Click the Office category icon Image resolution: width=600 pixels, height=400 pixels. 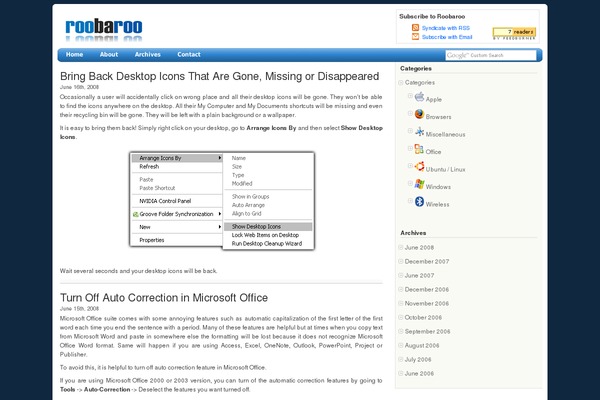point(419,149)
